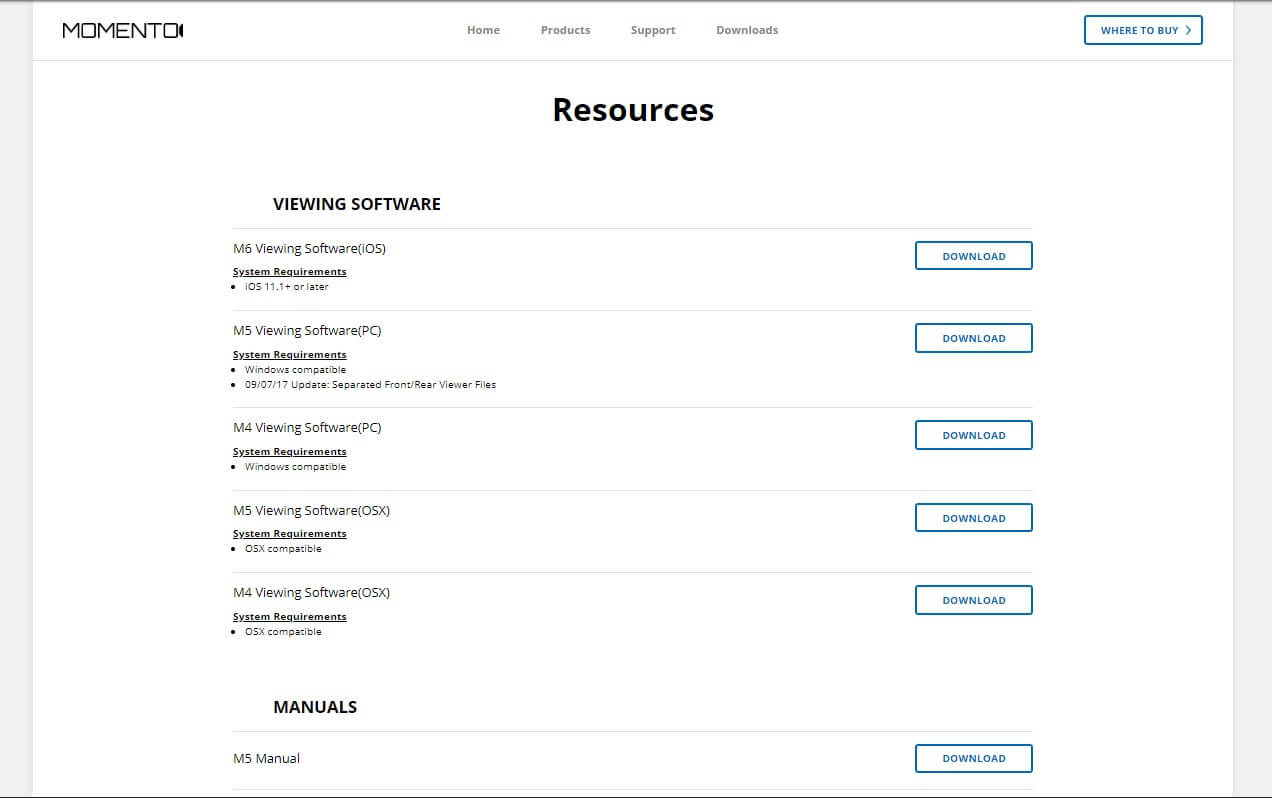Viewport: 1272px width, 798px height.
Task: Click the MOMENTO logo
Action: click(120, 30)
